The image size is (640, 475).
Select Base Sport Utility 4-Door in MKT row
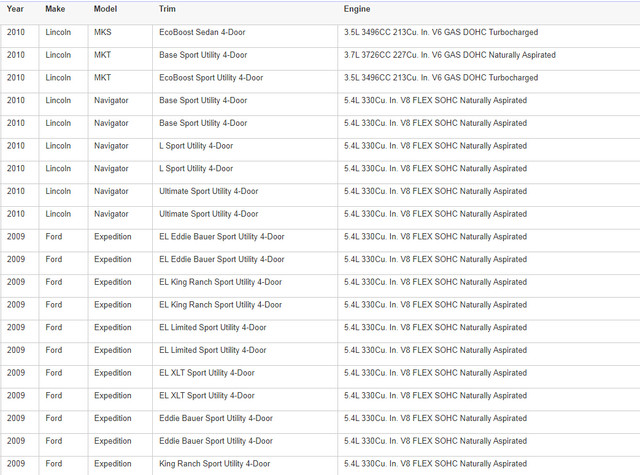203,55
